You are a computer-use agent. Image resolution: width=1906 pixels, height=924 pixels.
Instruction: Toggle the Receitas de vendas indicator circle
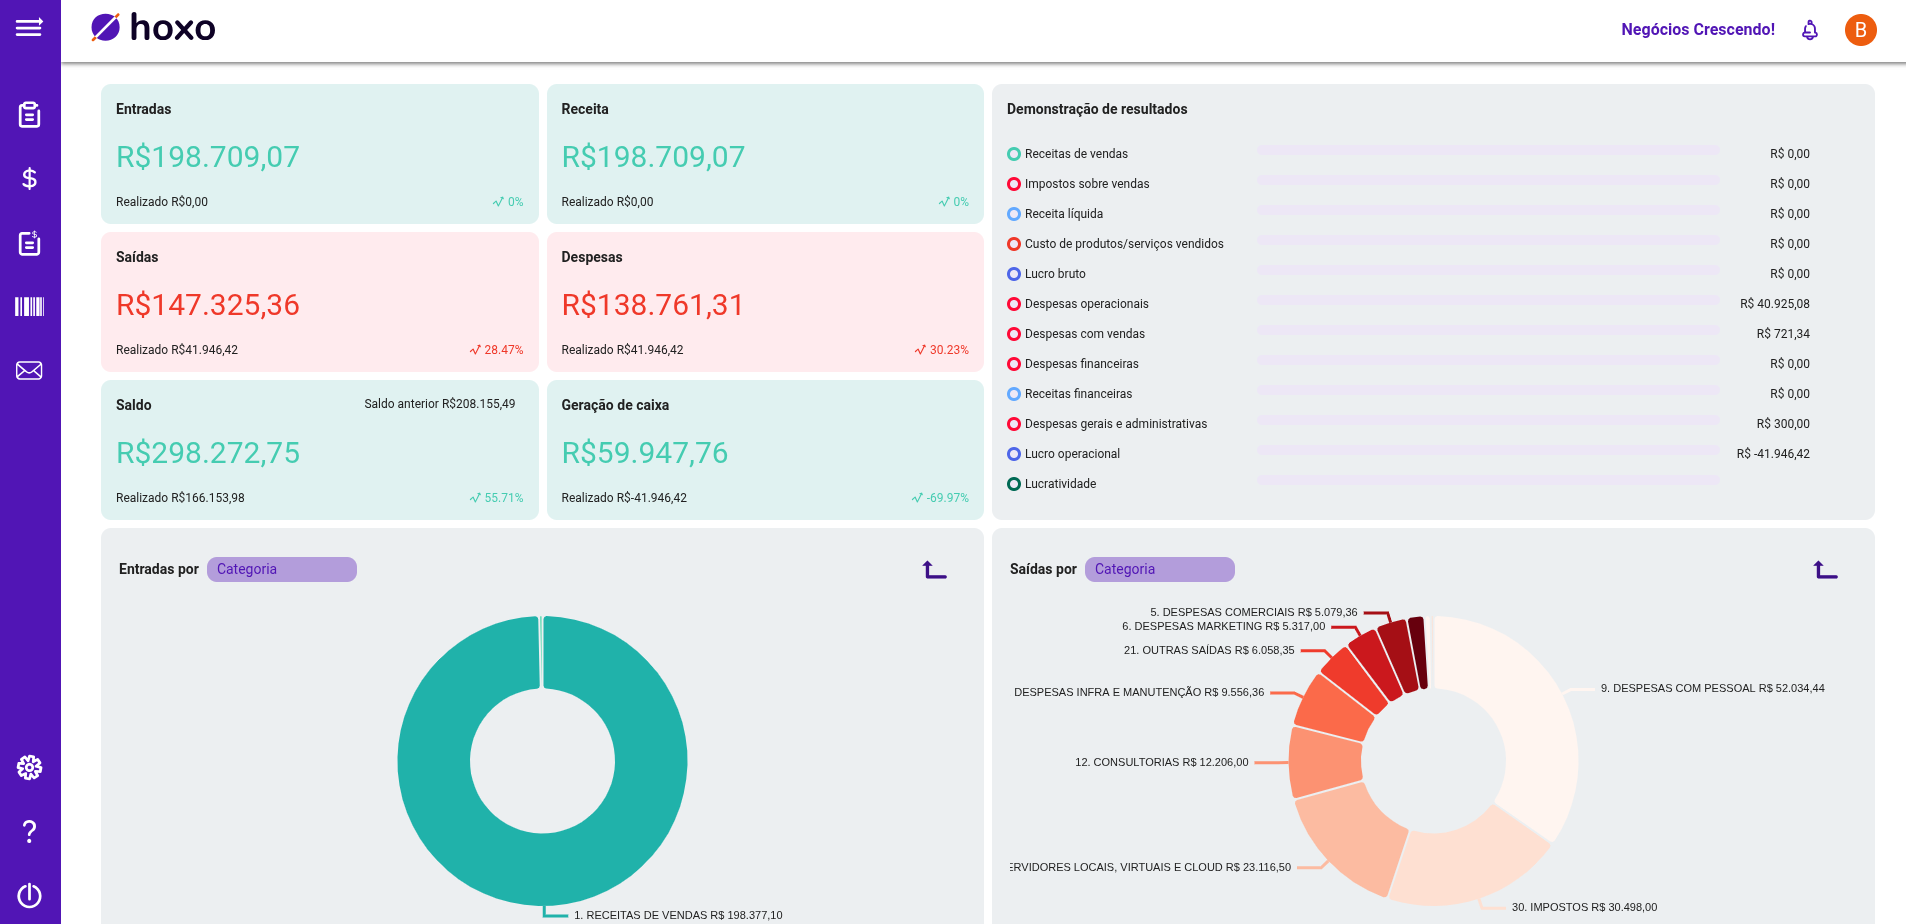coord(1014,154)
